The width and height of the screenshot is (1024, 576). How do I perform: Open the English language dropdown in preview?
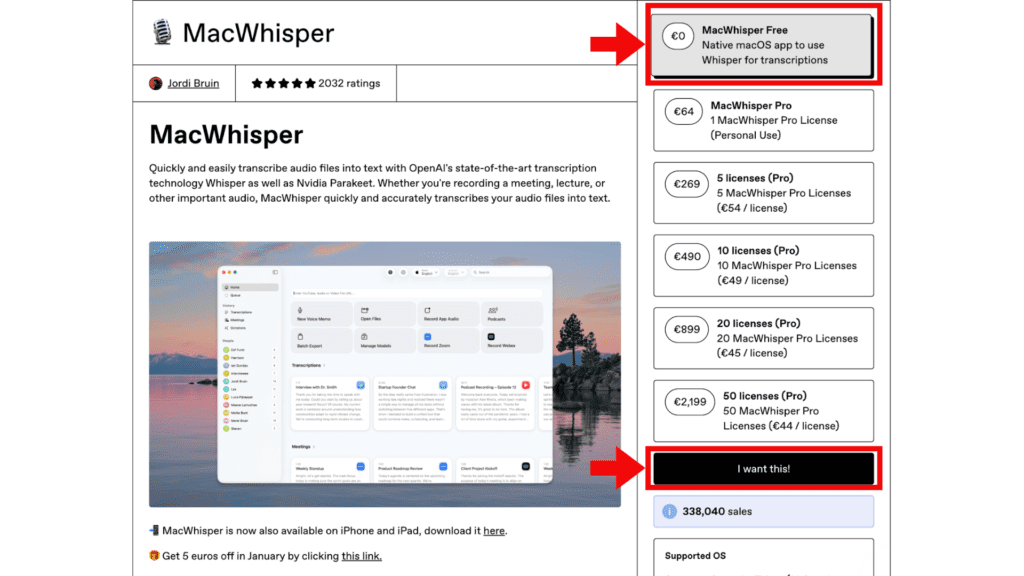[x=428, y=272]
